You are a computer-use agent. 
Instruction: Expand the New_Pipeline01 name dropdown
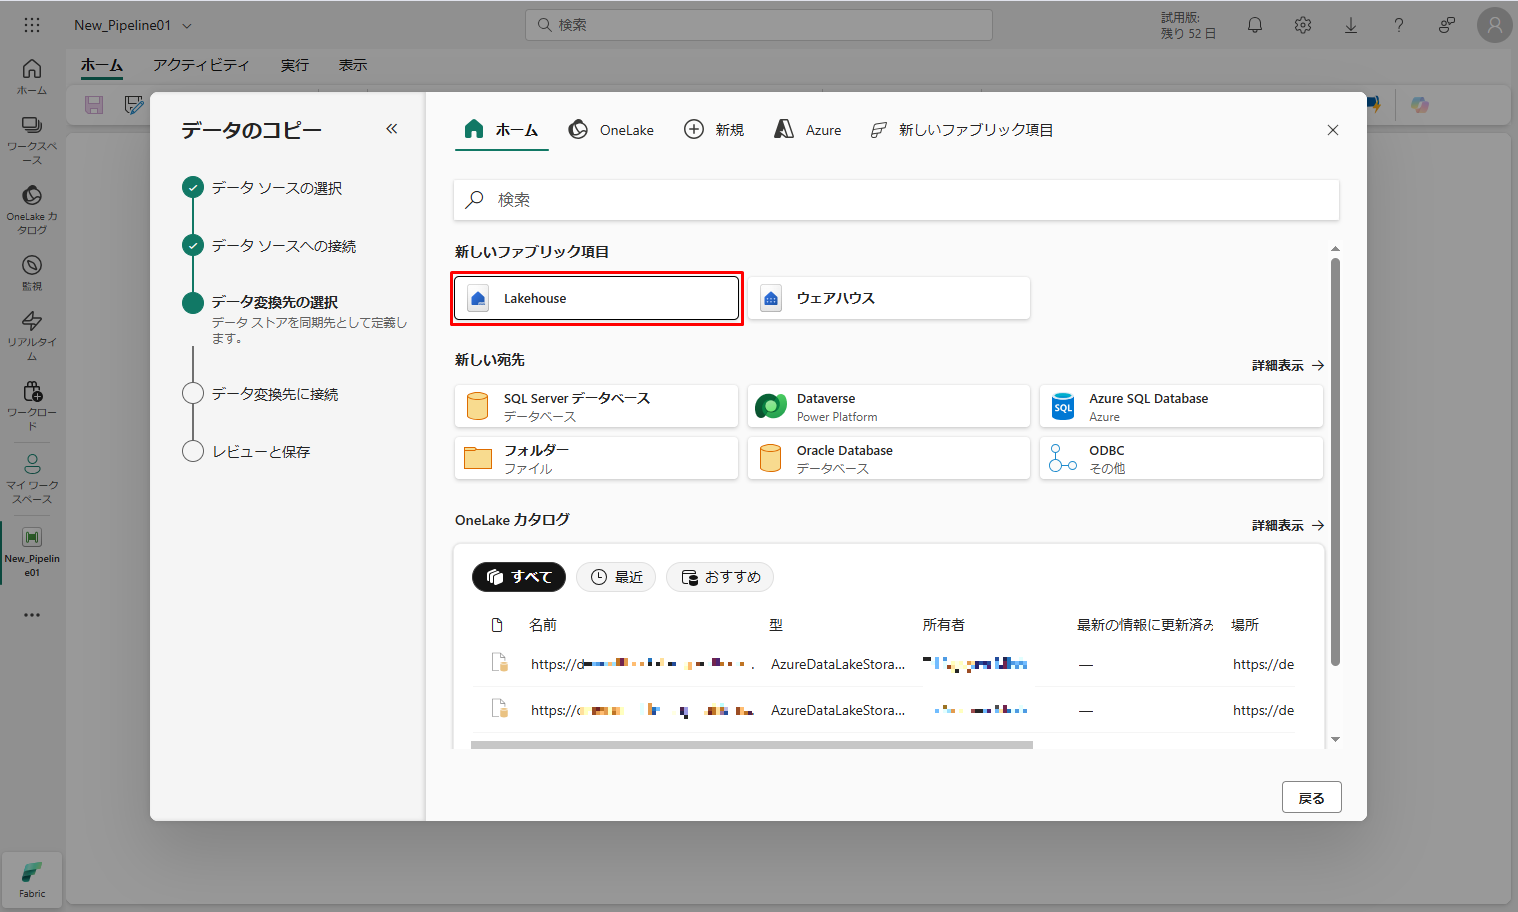[x=187, y=26]
